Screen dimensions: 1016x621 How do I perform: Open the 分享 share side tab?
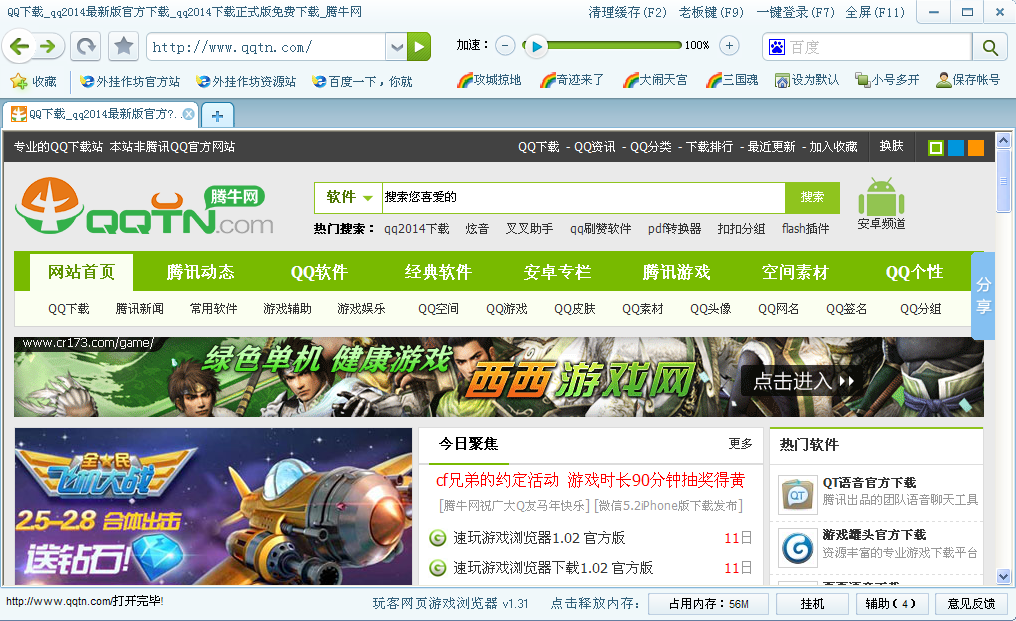(984, 296)
